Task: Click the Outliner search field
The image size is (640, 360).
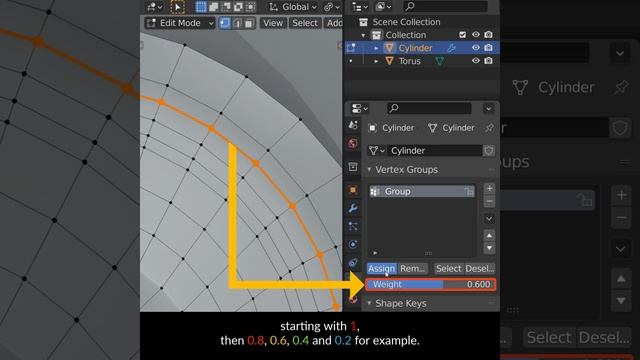Action: pyautogui.click(x=445, y=7)
